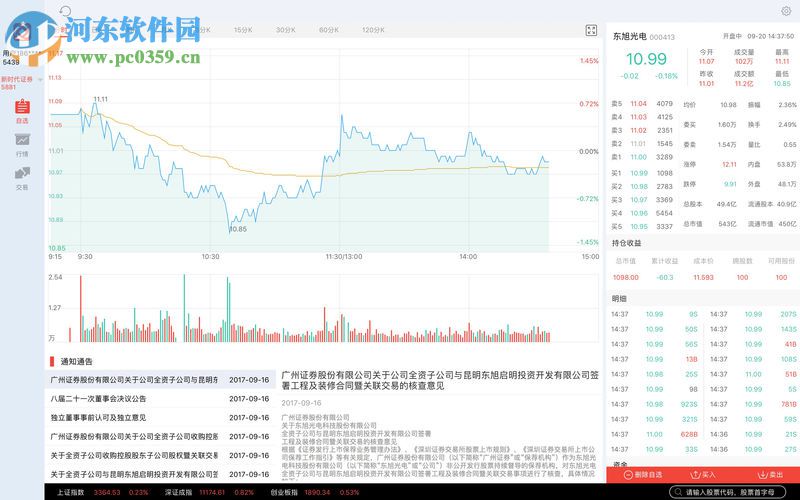
Task: Click the 累计收益 value -60.3
Action: [665, 277]
